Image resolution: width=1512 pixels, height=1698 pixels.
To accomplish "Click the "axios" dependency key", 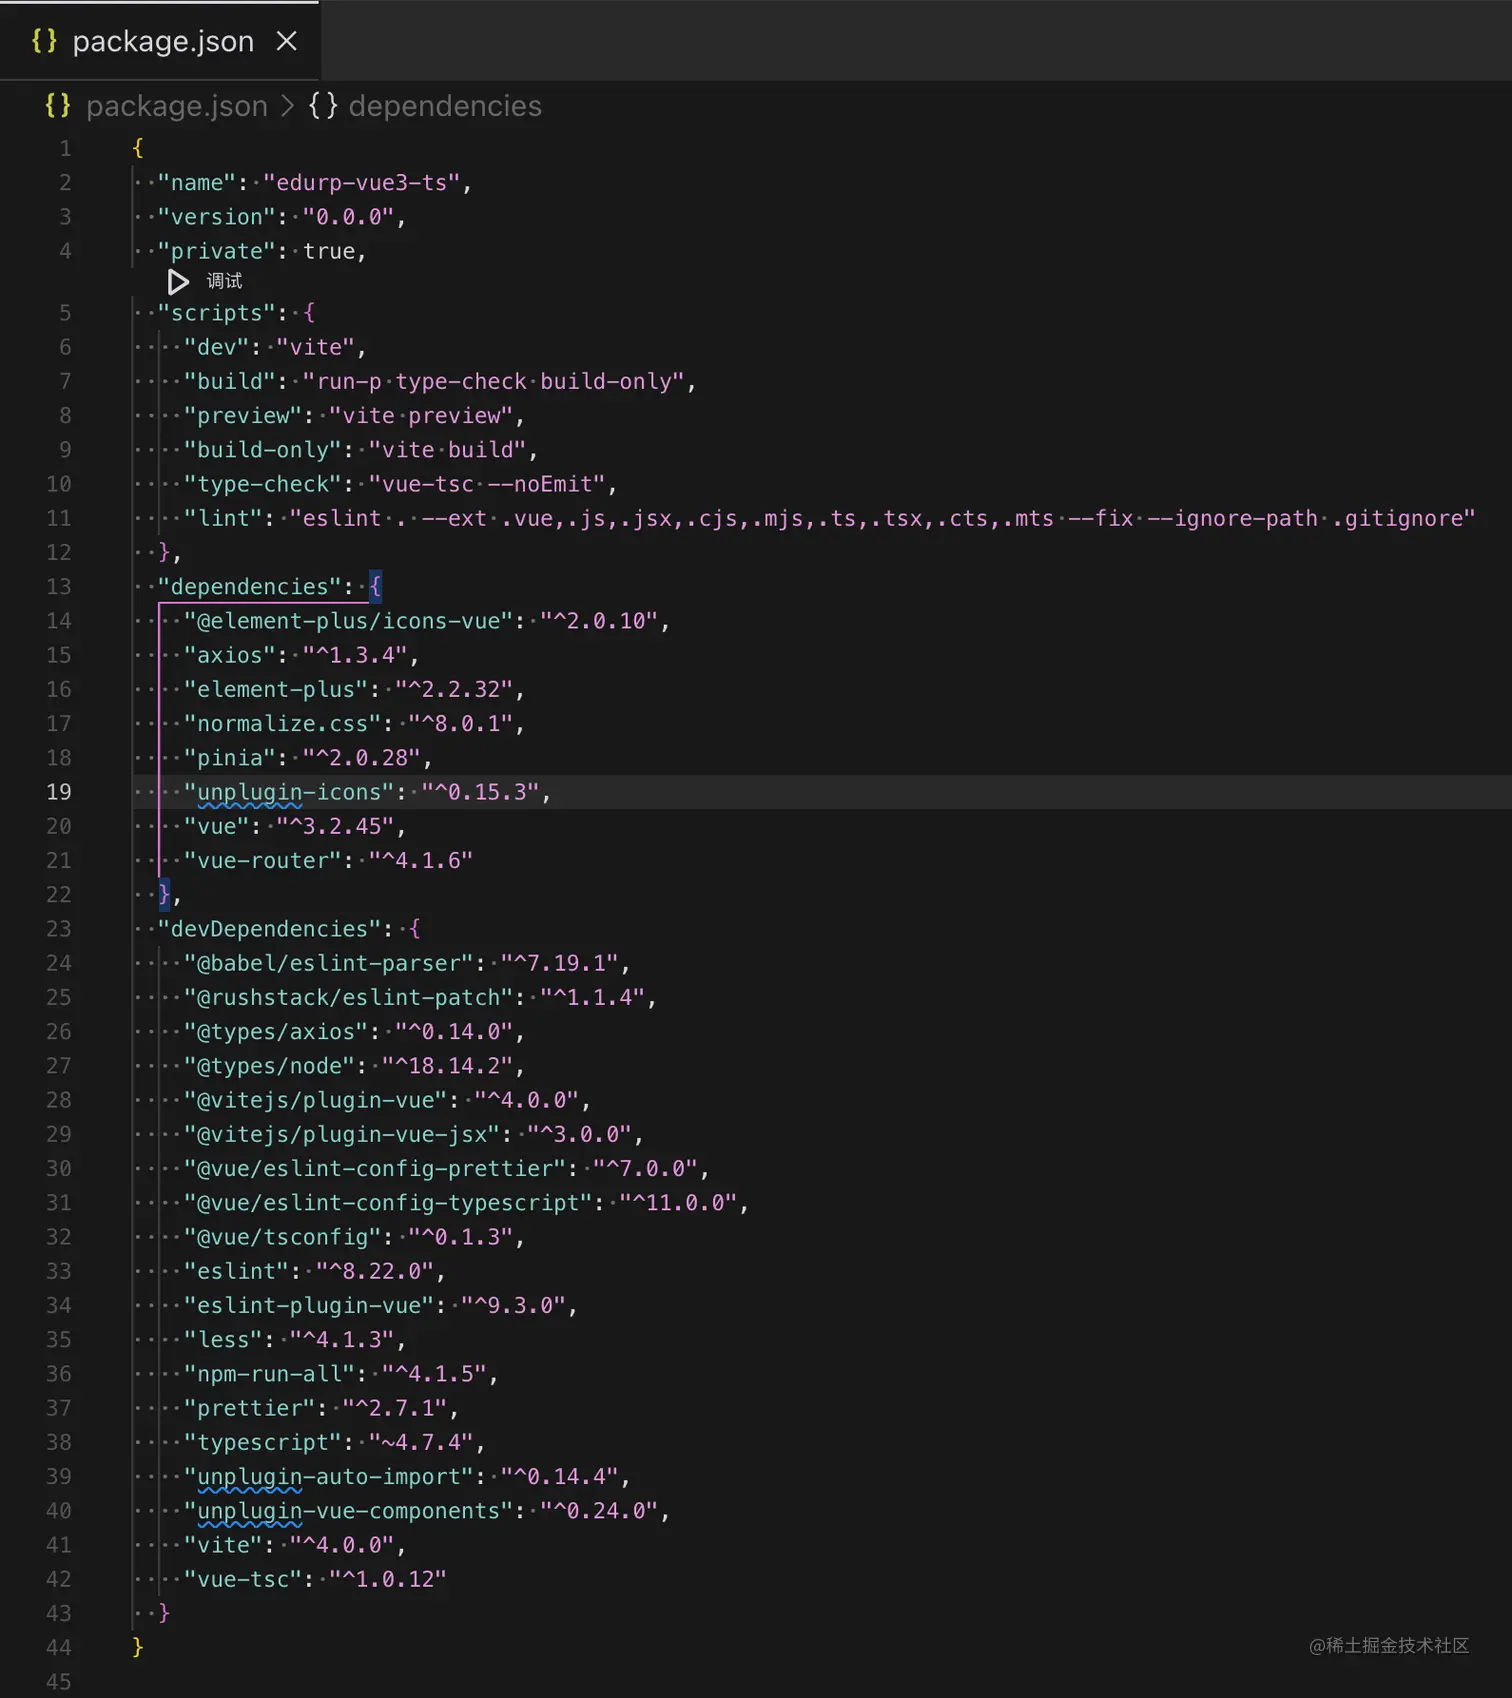I will point(230,655).
